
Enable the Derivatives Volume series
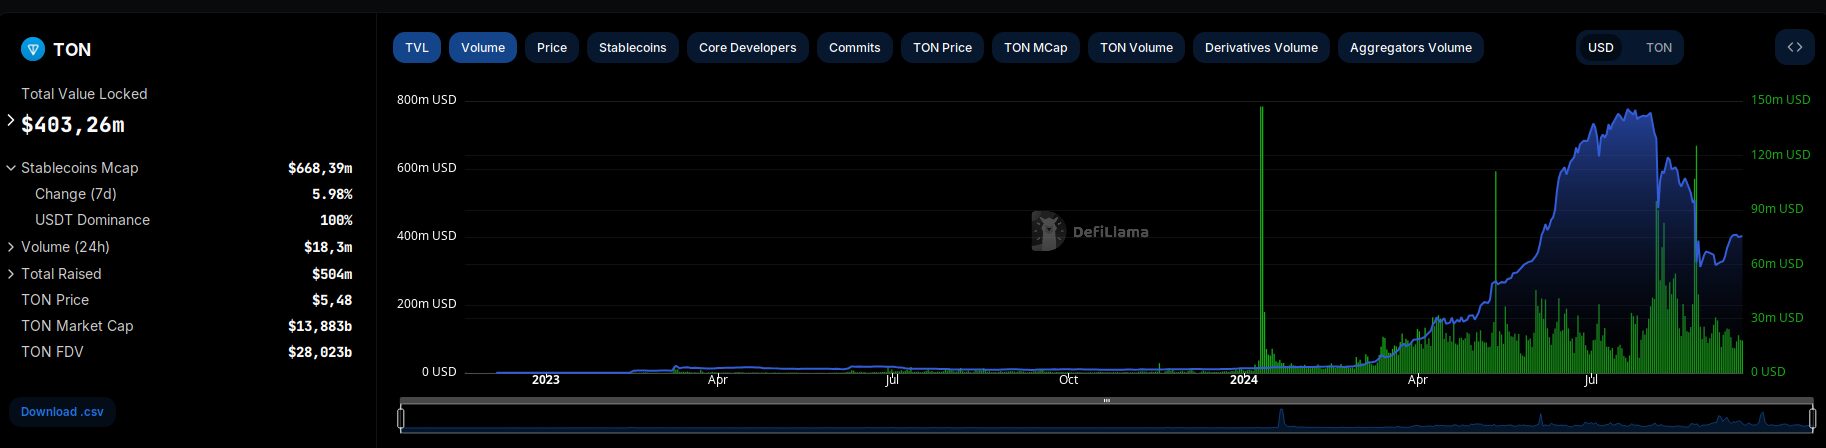tap(1261, 47)
